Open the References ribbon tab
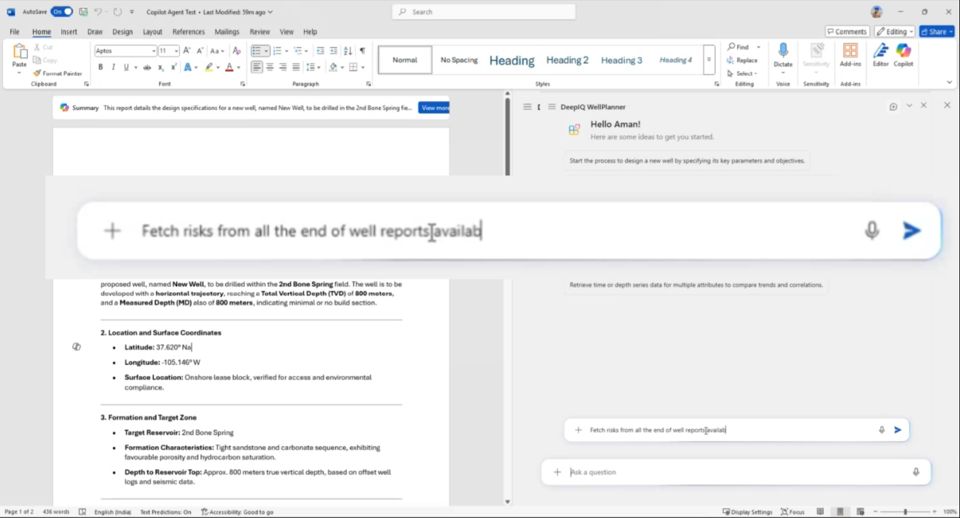This screenshot has width=960, height=518. (x=188, y=32)
